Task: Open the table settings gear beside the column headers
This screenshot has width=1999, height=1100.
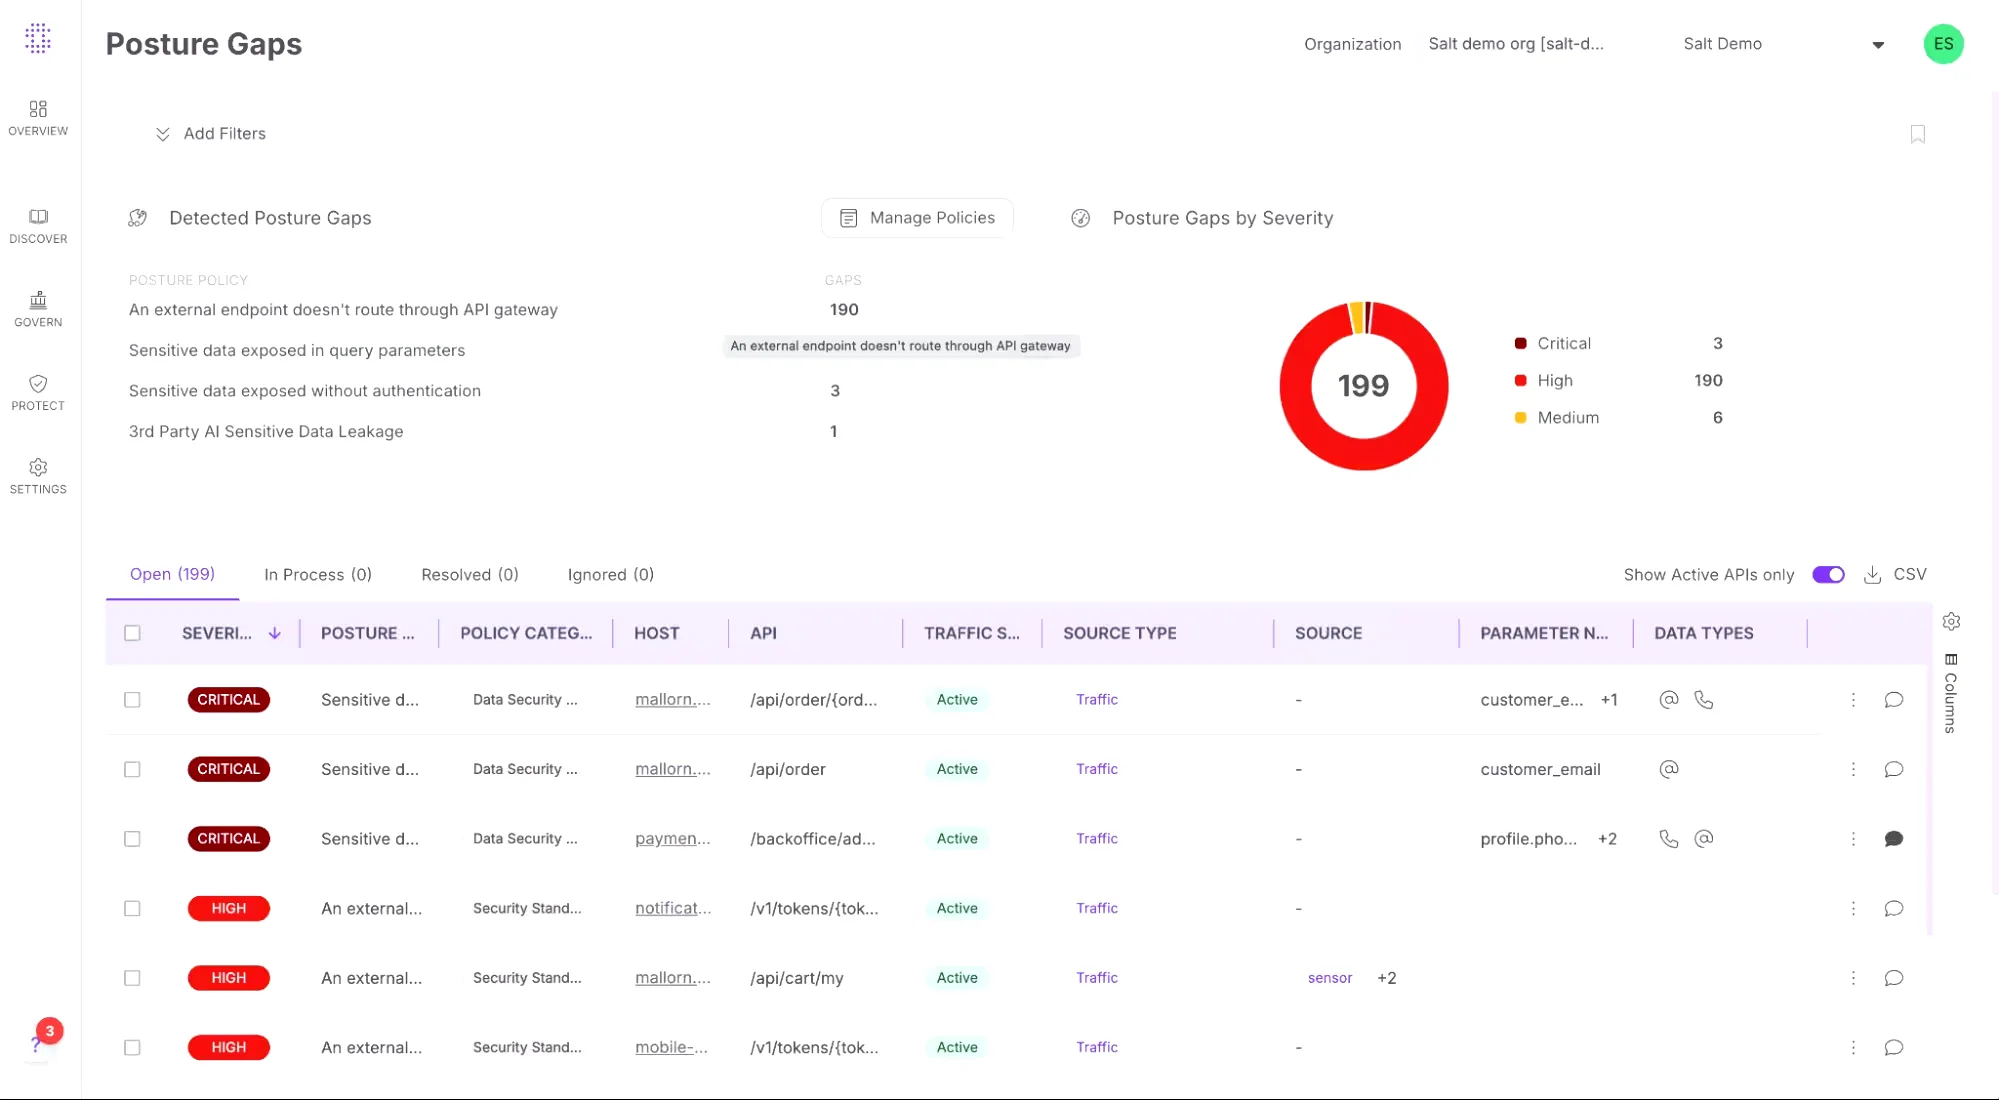Action: click(x=1952, y=621)
